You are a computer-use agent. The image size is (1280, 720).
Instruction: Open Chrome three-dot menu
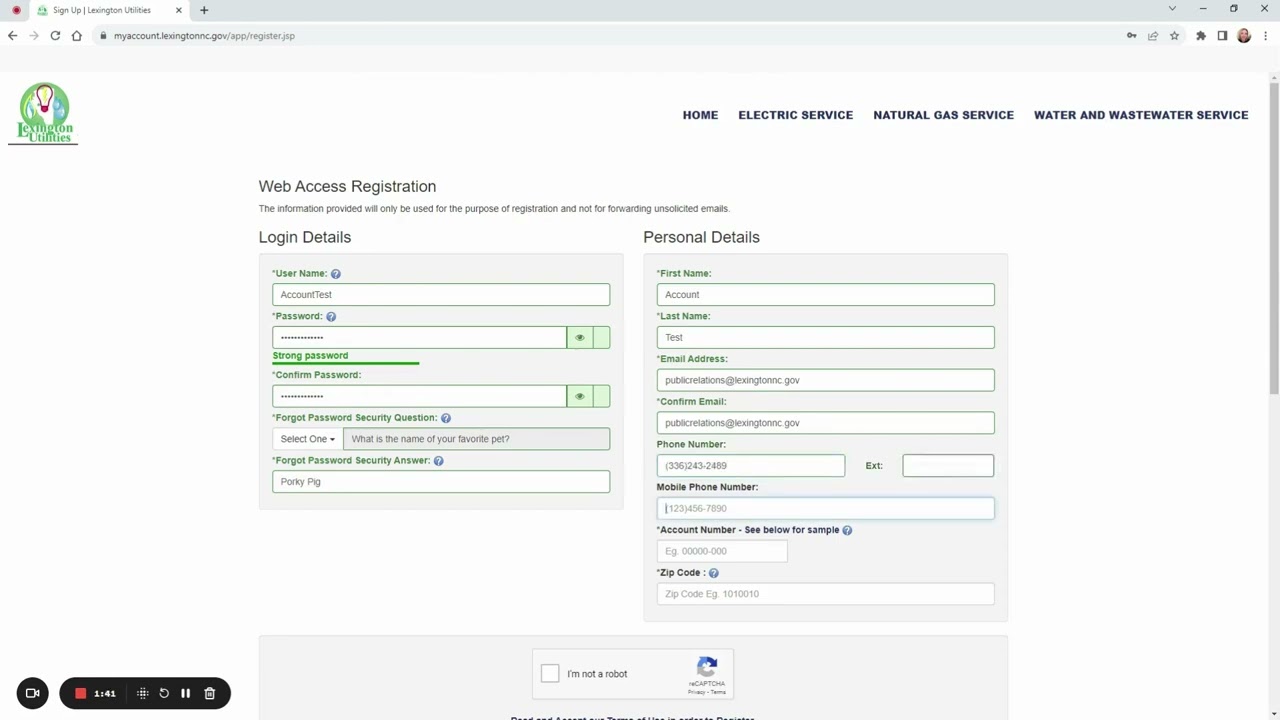point(1266,36)
